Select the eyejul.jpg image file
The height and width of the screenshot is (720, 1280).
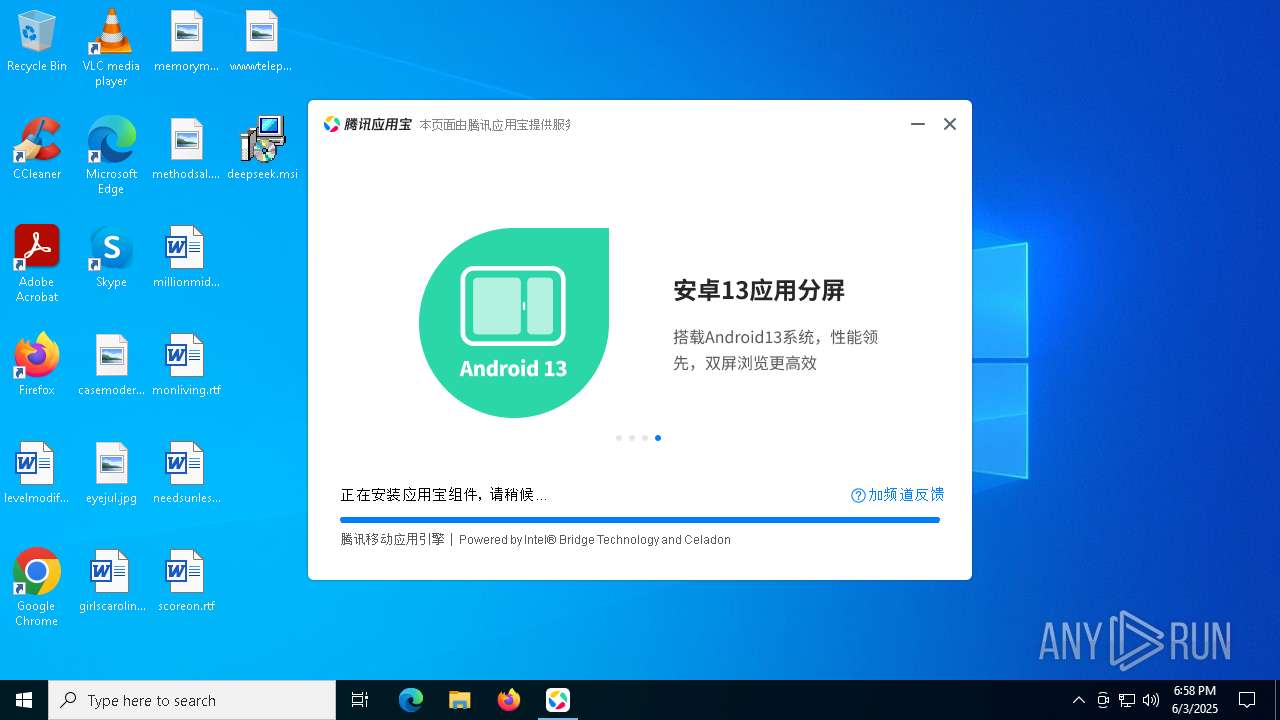111,474
